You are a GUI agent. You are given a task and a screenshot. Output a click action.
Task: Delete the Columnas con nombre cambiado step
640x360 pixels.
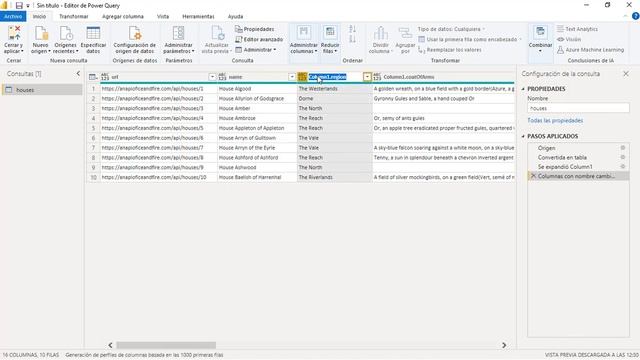tap(533, 176)
